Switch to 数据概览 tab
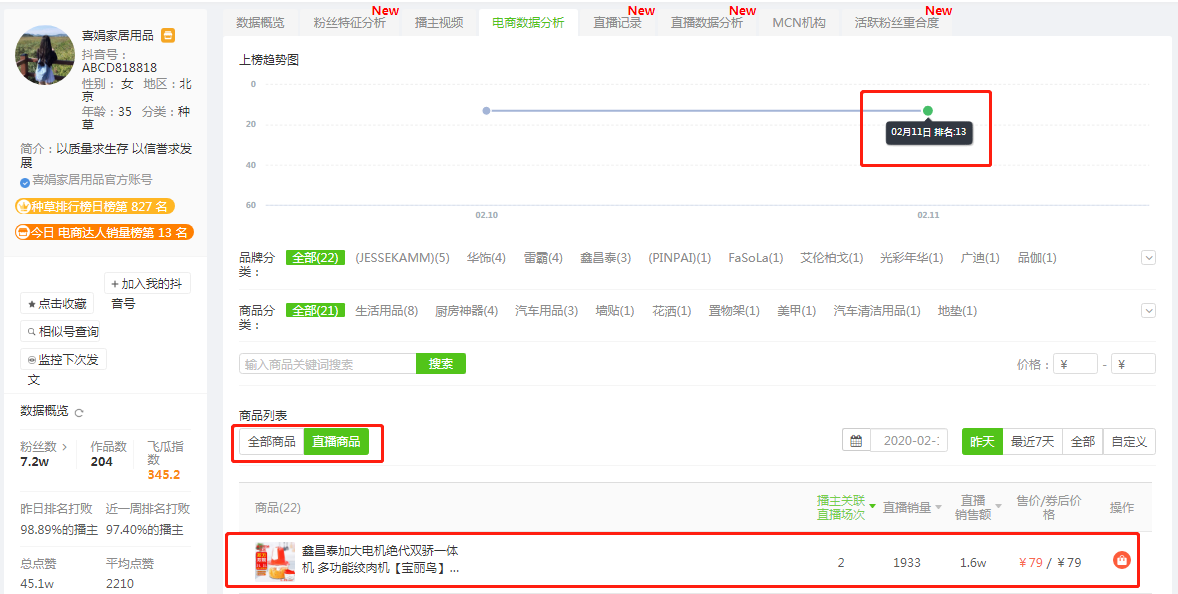The image size is (1178, 594). tap(261, 23)
